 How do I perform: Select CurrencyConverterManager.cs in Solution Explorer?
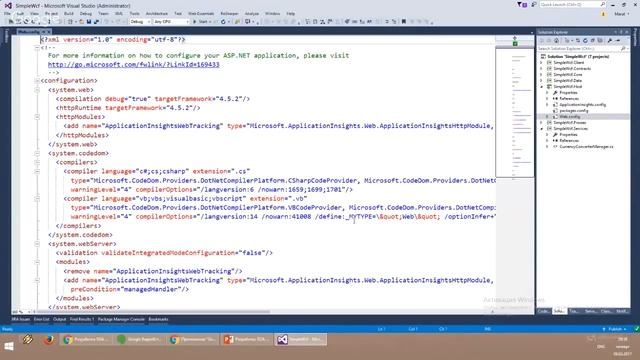click(586, 147)
